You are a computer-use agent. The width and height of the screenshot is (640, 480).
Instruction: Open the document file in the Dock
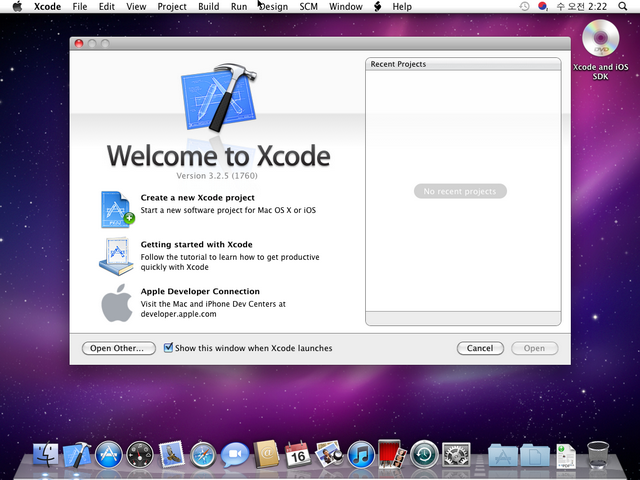click(566, 456)
